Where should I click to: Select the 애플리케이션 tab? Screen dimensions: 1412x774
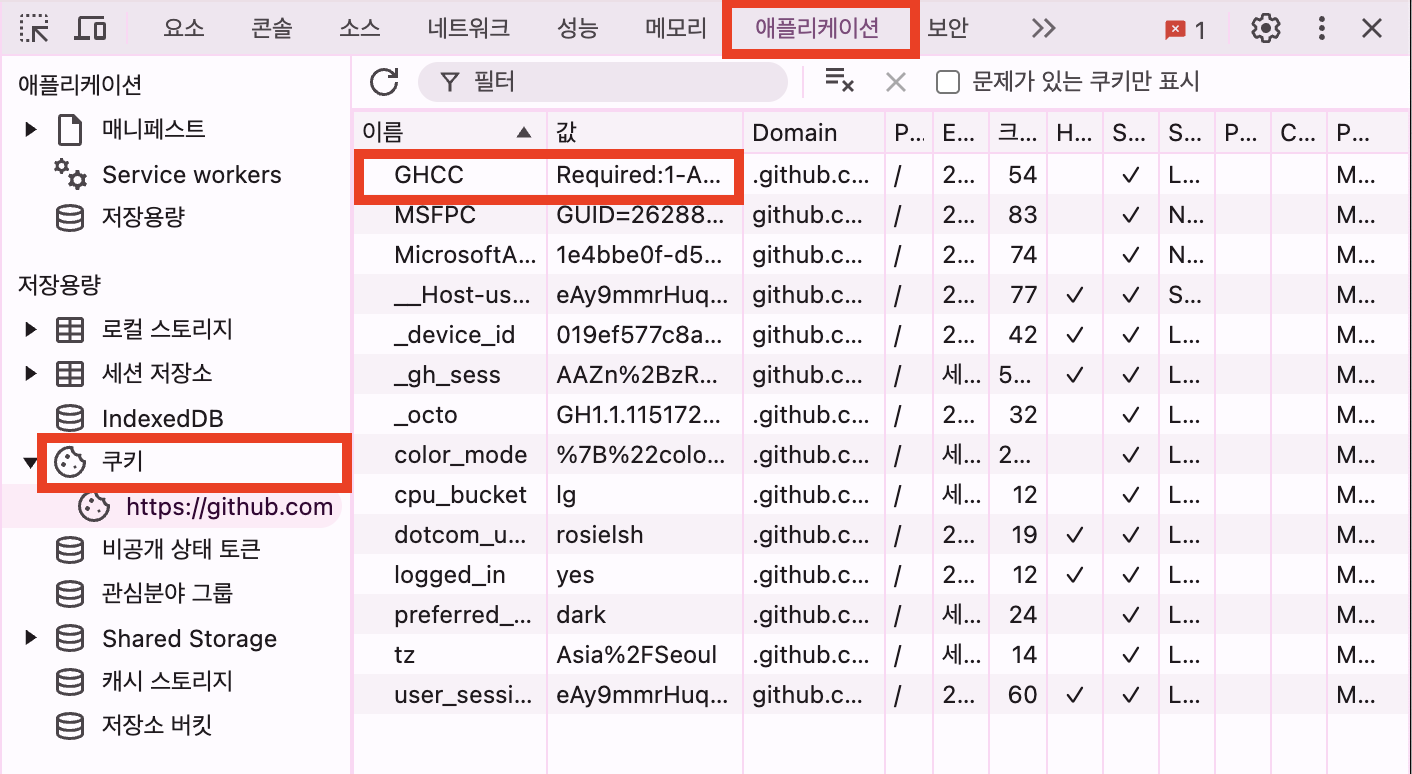click(817, 29)
